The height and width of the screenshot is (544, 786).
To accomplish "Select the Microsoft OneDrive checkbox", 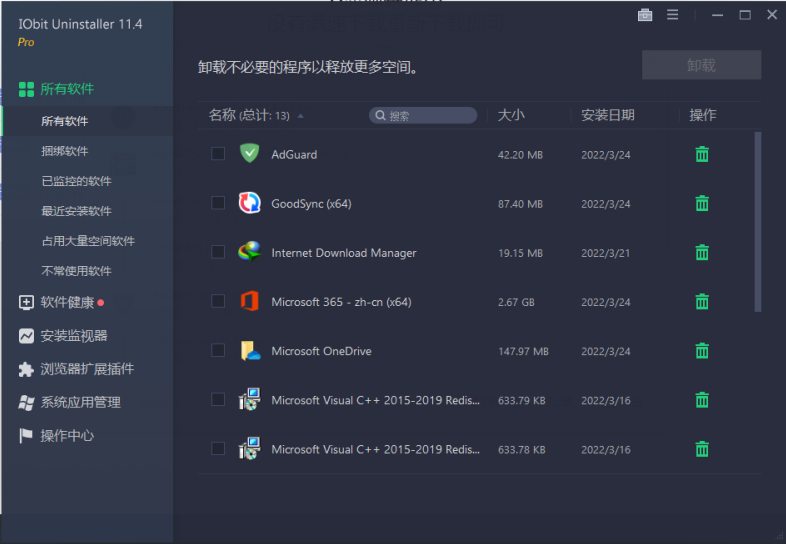I will pyautogui.click(x=218, y=351).
